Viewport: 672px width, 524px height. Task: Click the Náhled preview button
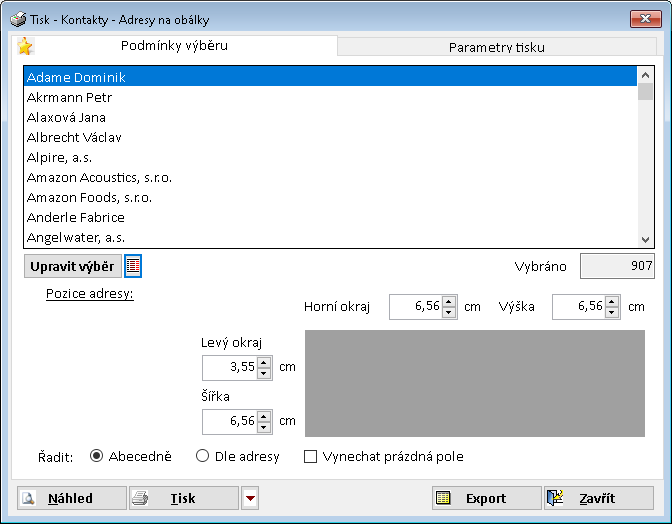tap(72, 498)
